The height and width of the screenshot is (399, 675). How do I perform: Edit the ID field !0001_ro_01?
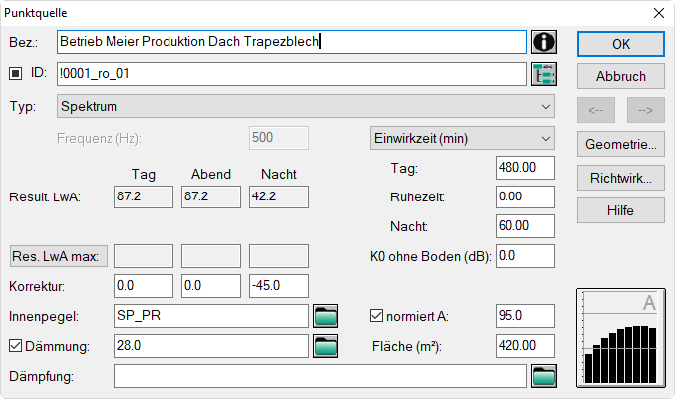point(292,74)
